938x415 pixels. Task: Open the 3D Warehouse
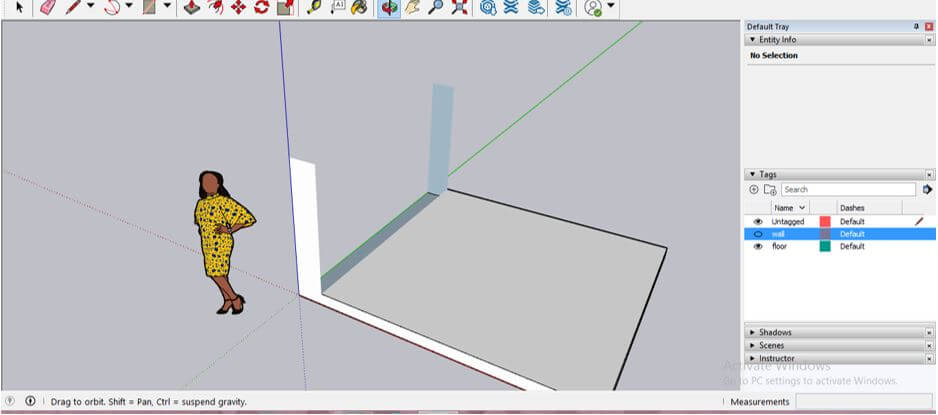tap(488, 7)
